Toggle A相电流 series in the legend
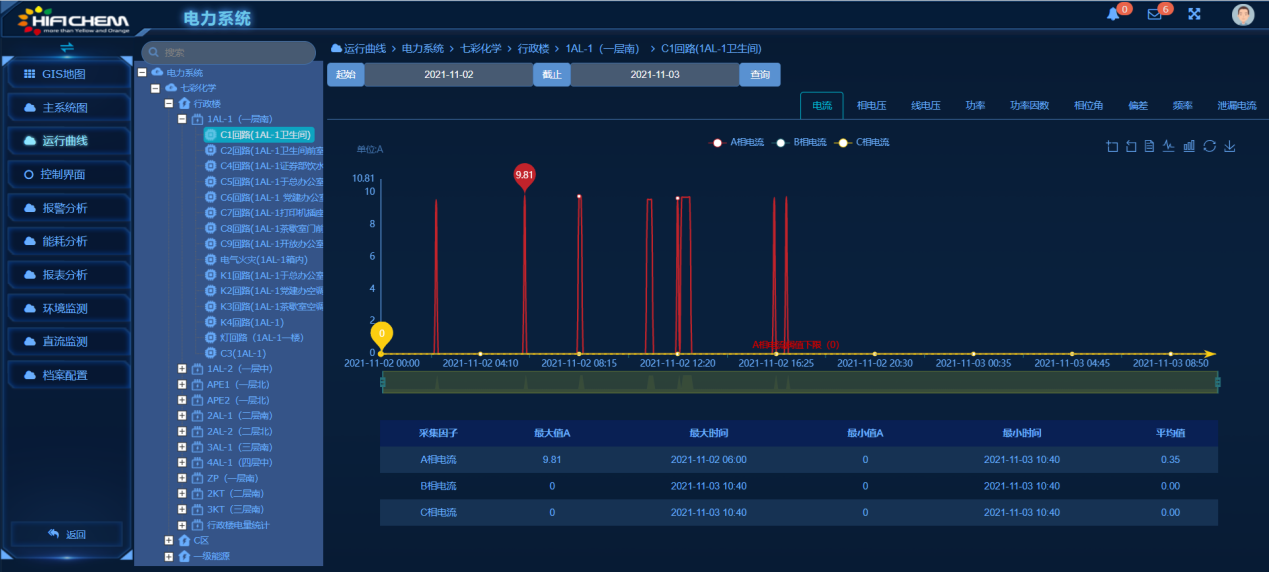Image resolution: width=1269 pixels, height=572 pixels. coord(738,142)
